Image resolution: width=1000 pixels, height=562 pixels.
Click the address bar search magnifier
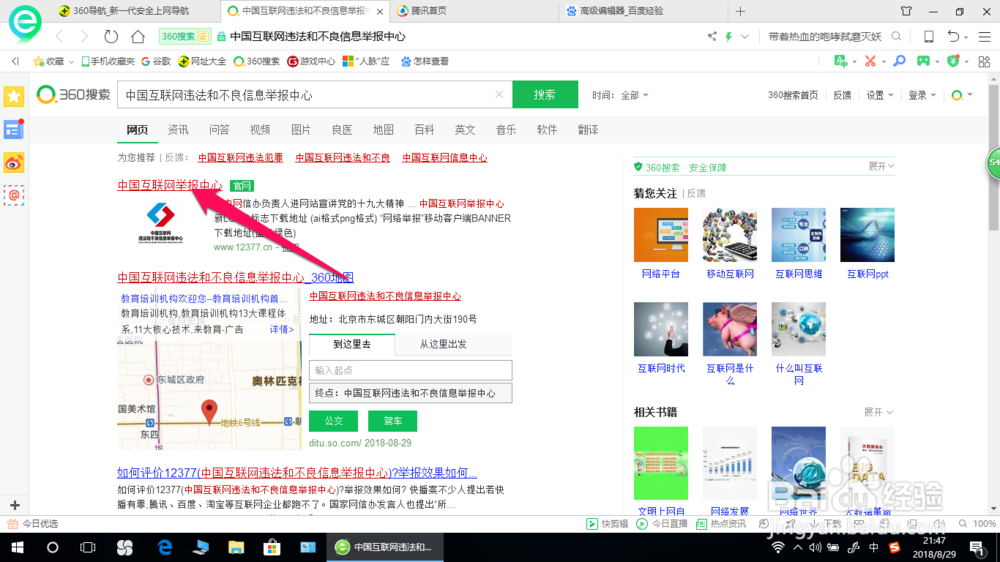(x=897, y=36)
